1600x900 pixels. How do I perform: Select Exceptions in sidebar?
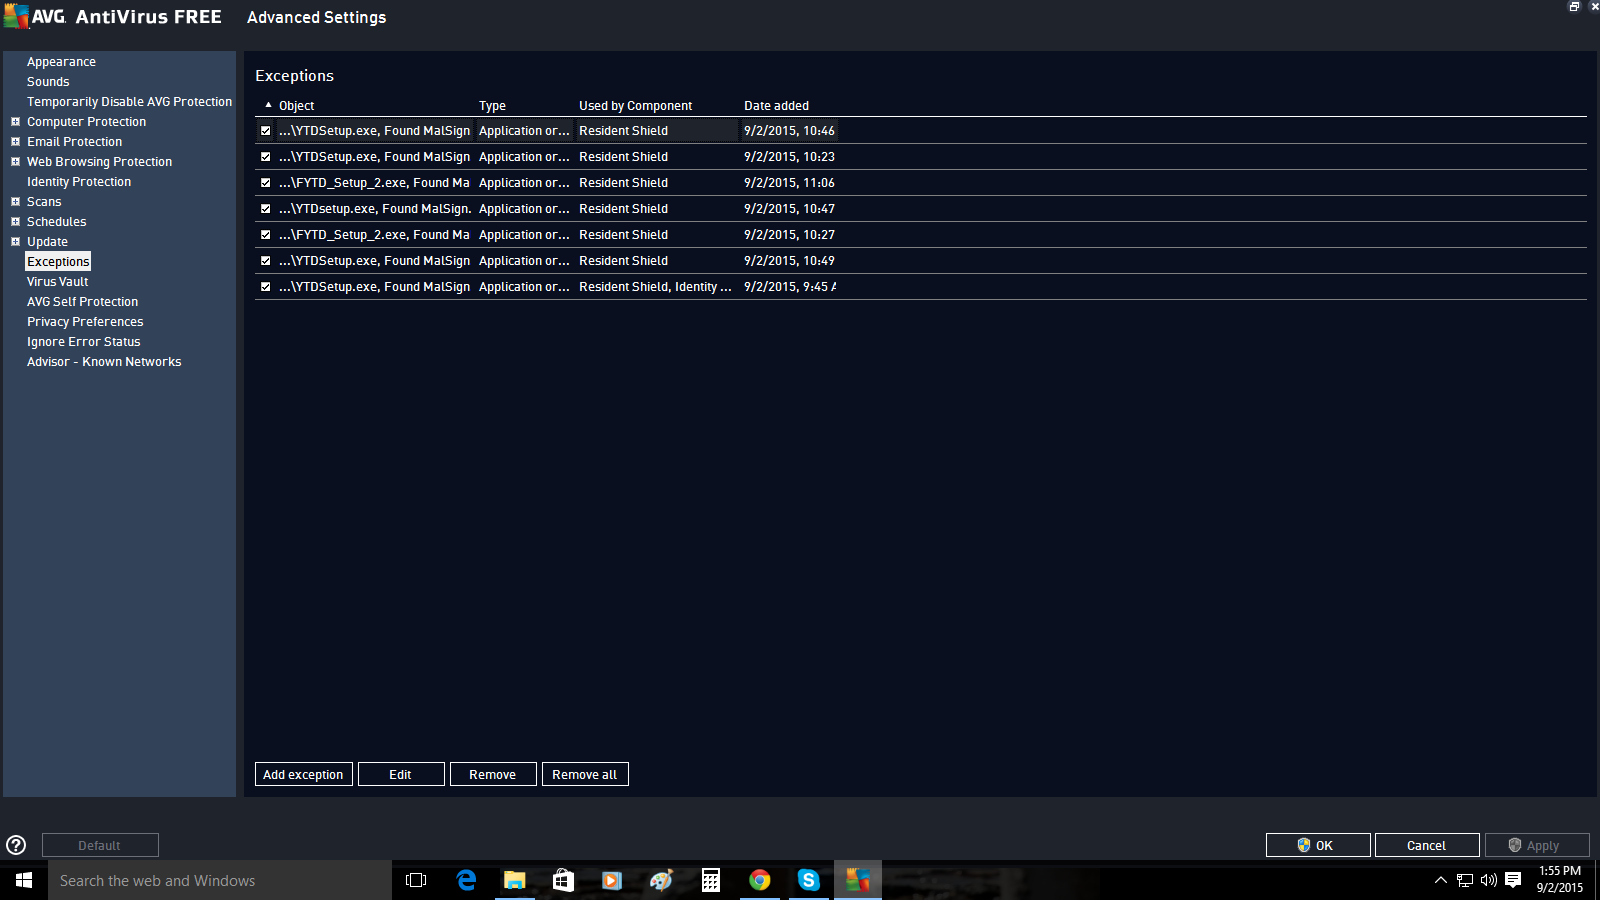[x=58, y=262]
